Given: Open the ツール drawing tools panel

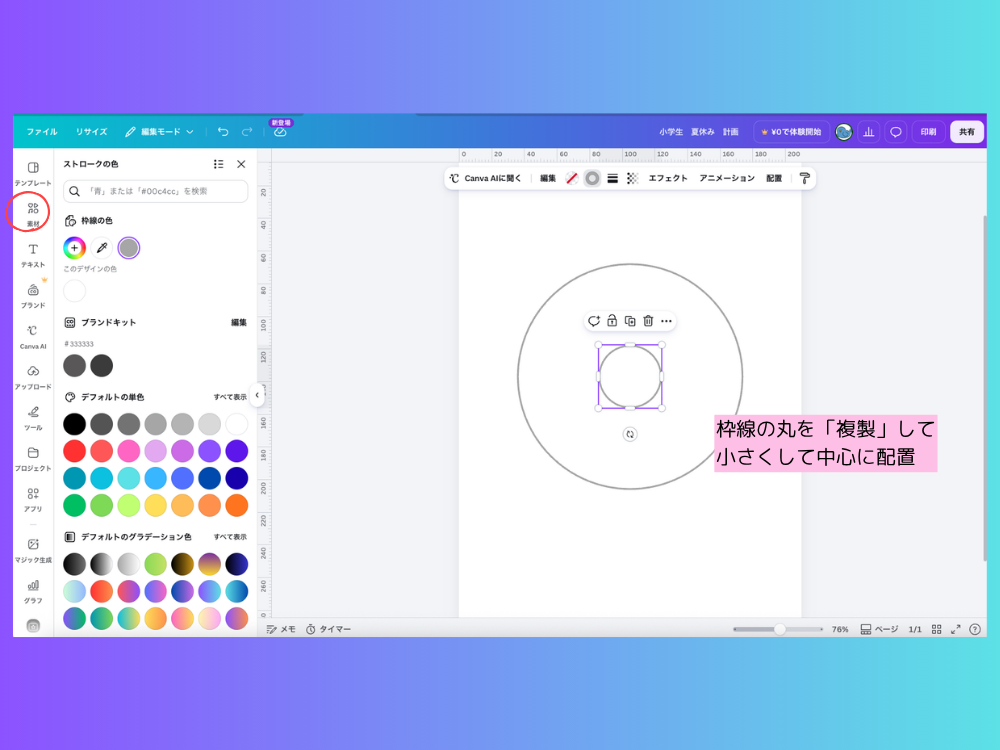Looking at the screenshot, I should [33, 418].
